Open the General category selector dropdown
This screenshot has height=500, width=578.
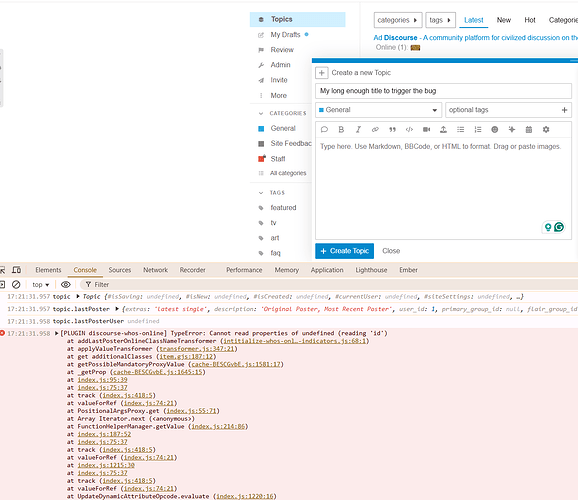[x=378, y=110]
